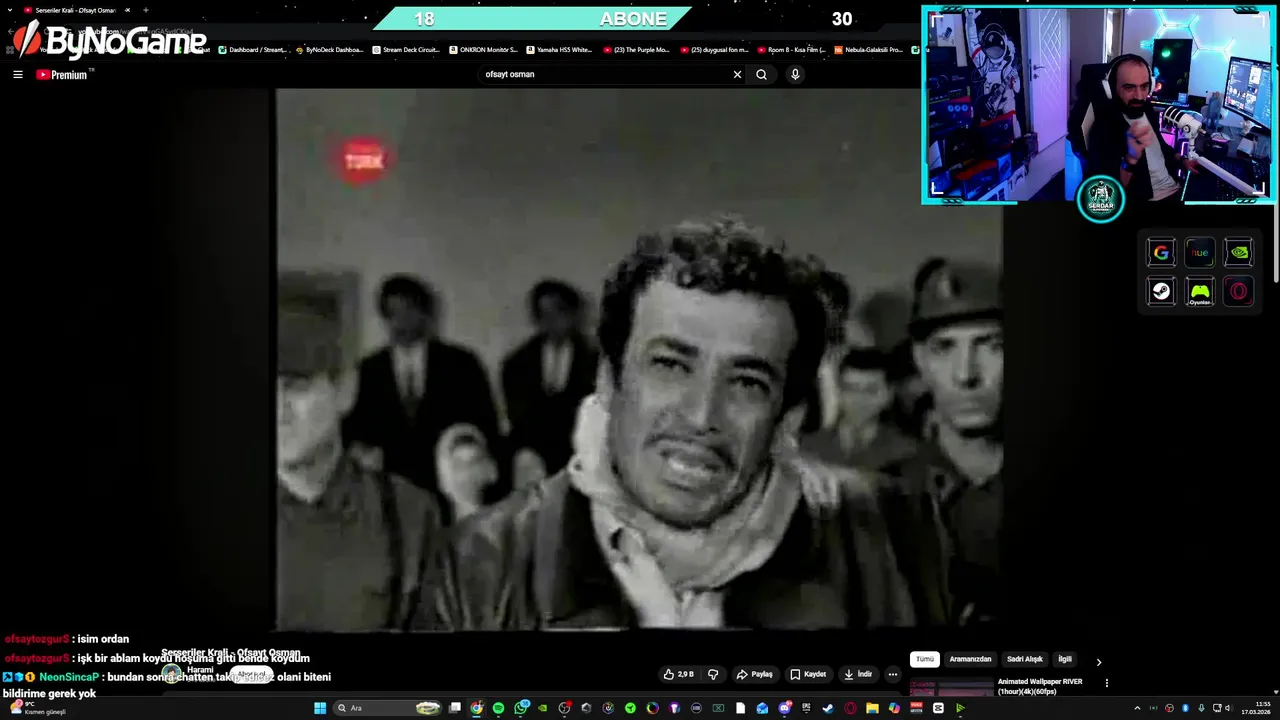Open Animated Wallpaper RIVER video thumbnail
The width and height of the screenshot is (1280, 720).
coord(951,688)
